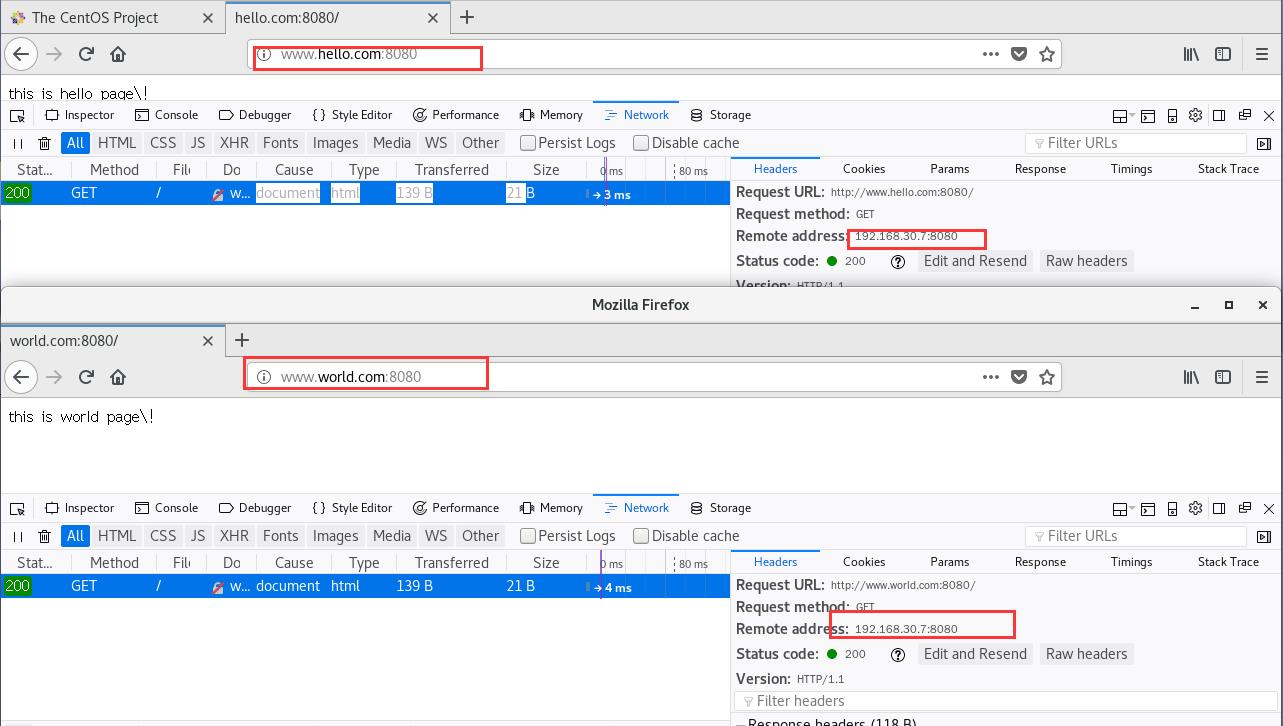1283x726 pixels.
Task: Clear network log in upper devtools
Action: pos(44,143)
